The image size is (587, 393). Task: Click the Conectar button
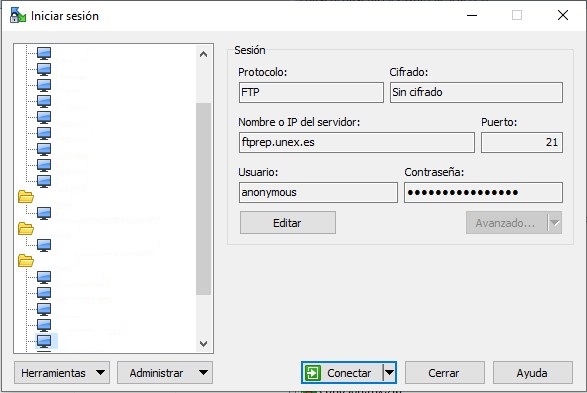pos(343,373)
